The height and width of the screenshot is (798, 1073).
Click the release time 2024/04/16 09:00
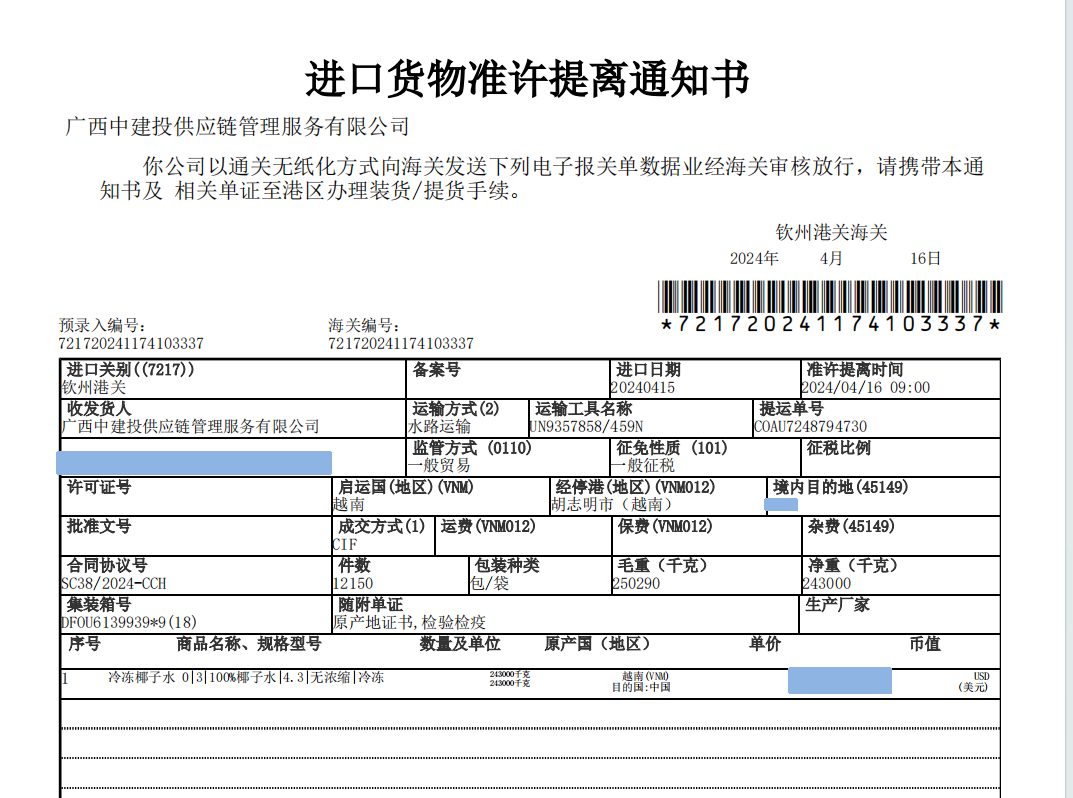866,387
